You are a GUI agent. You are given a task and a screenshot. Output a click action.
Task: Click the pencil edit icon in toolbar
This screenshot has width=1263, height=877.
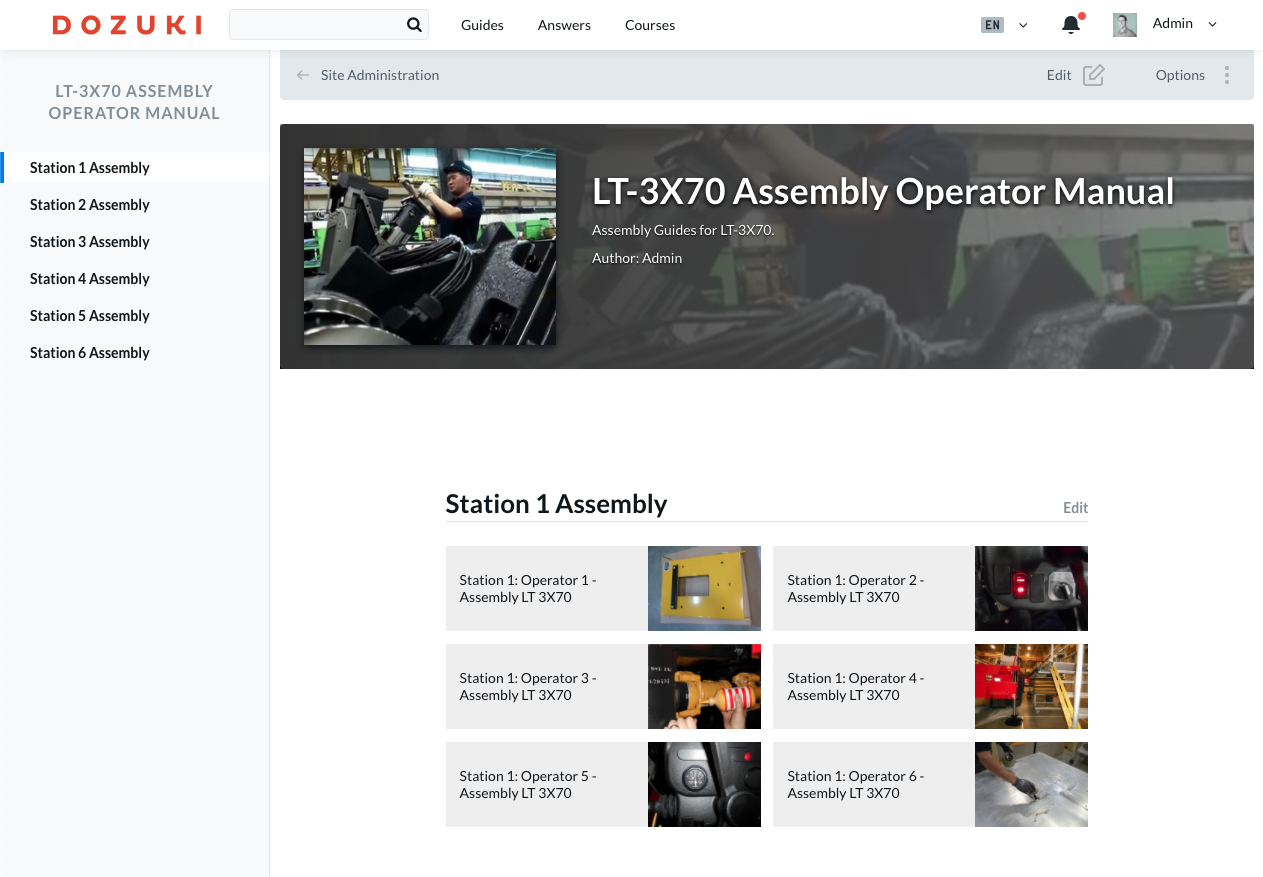click(1094, 75)
